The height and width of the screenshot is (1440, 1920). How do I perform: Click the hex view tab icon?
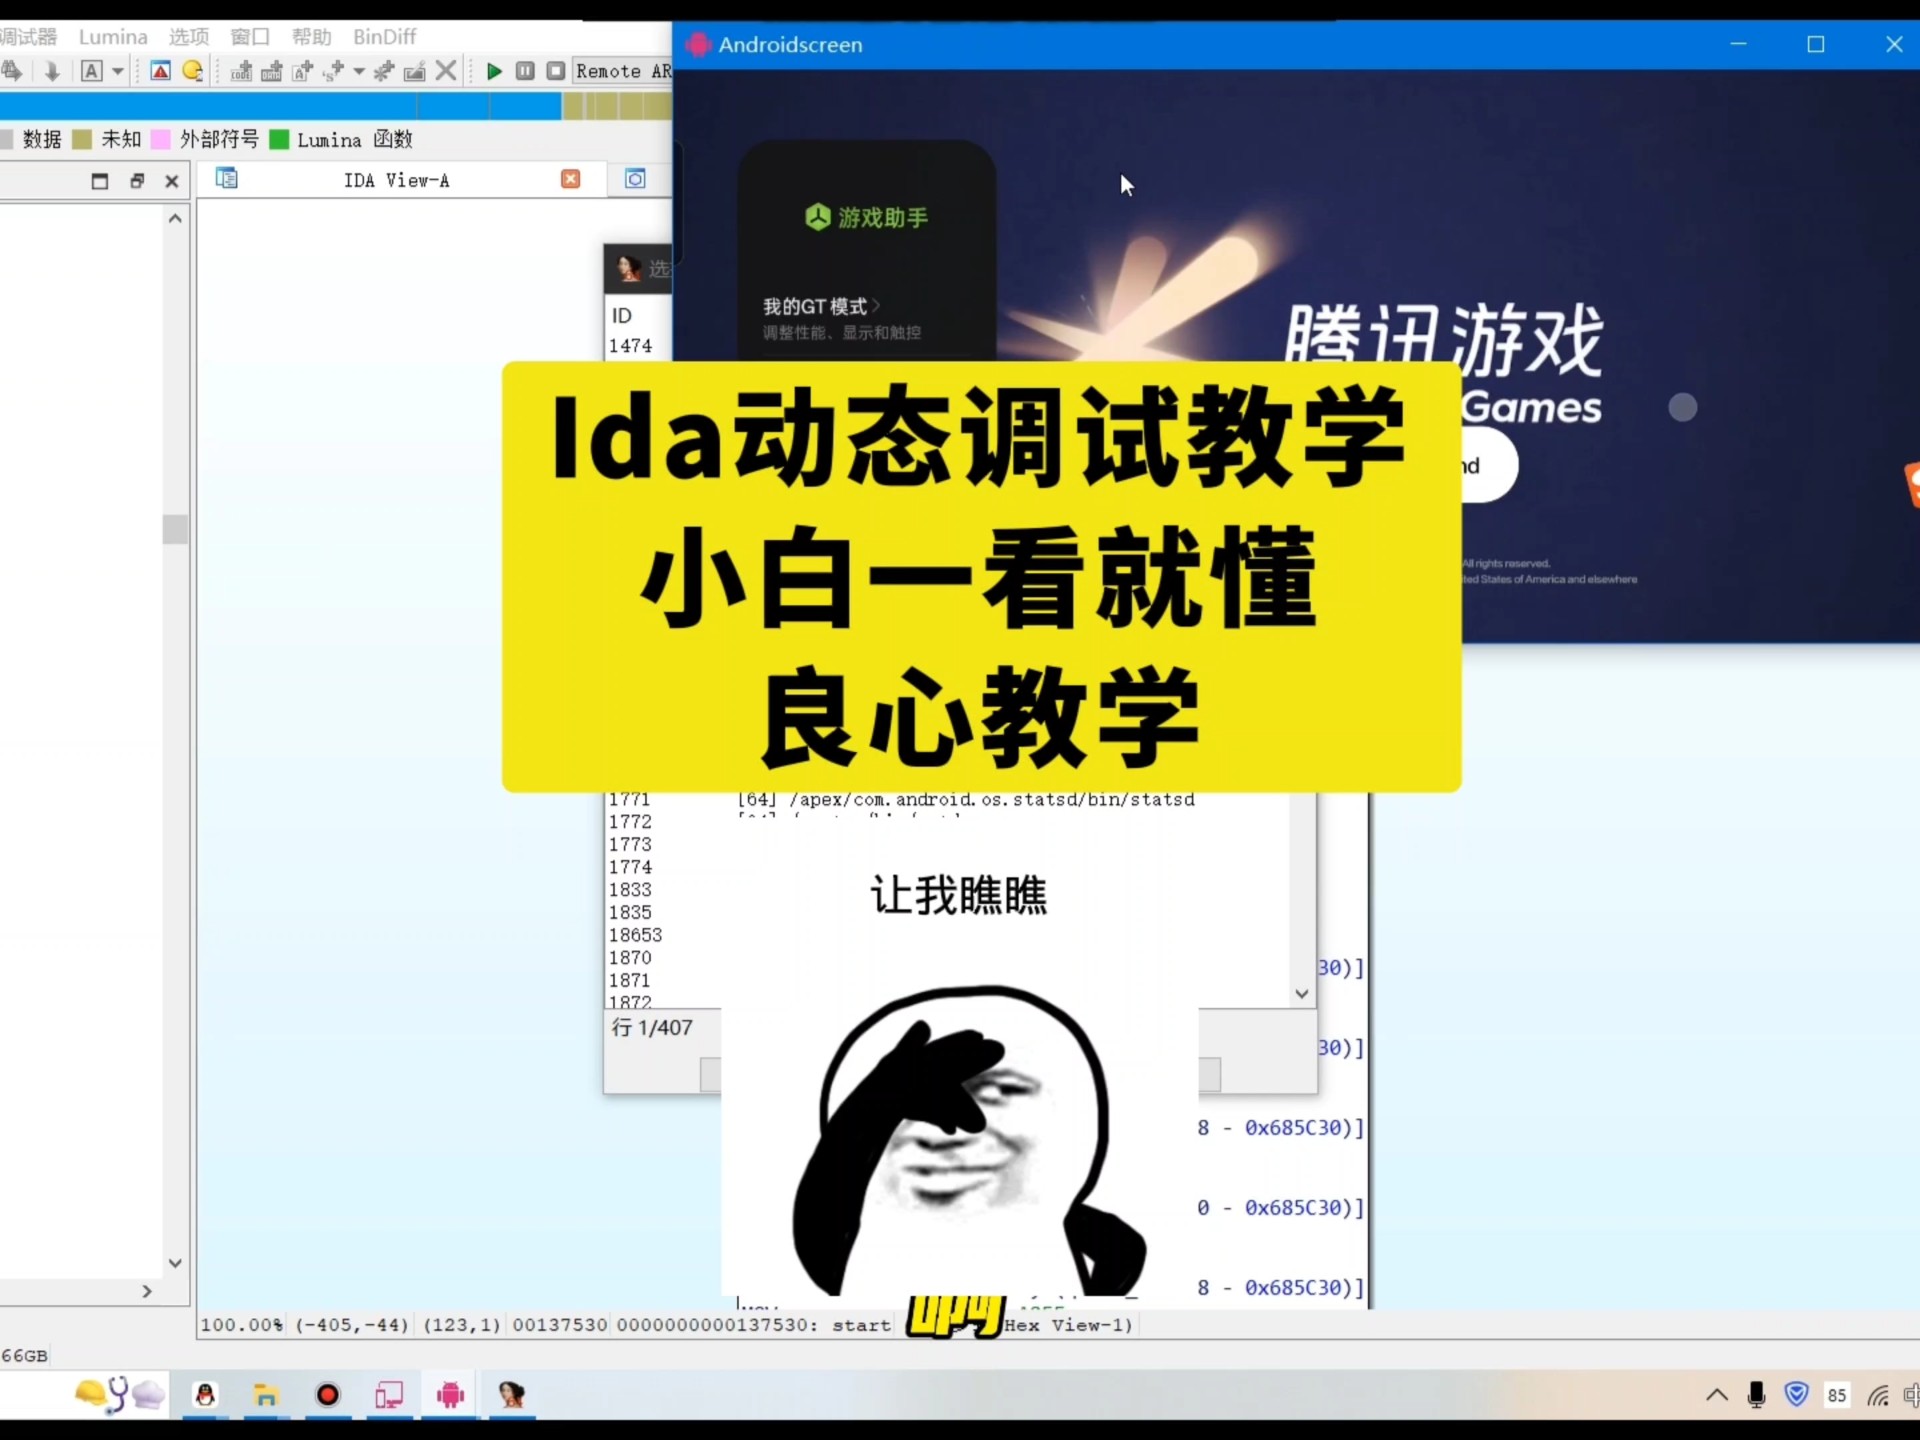click(x=635, y=179)
